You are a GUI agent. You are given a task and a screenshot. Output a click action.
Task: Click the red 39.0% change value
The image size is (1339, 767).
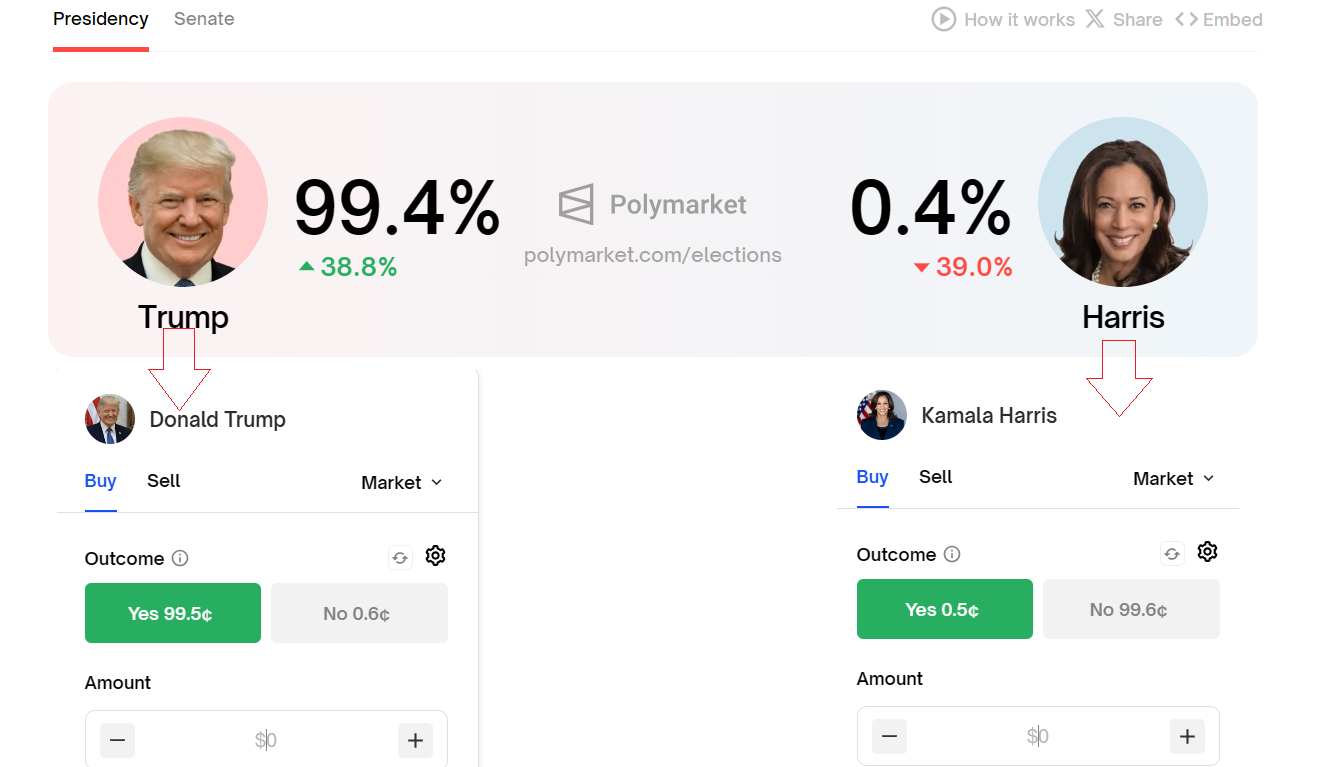tap(974, 267)
